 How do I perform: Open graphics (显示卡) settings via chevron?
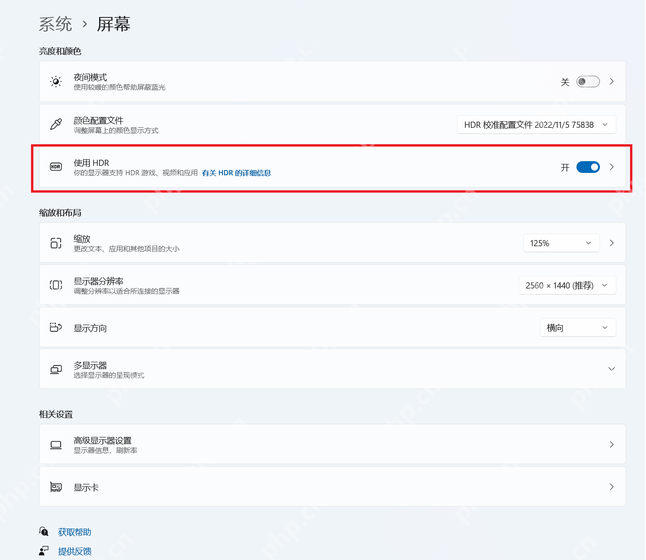612,487
